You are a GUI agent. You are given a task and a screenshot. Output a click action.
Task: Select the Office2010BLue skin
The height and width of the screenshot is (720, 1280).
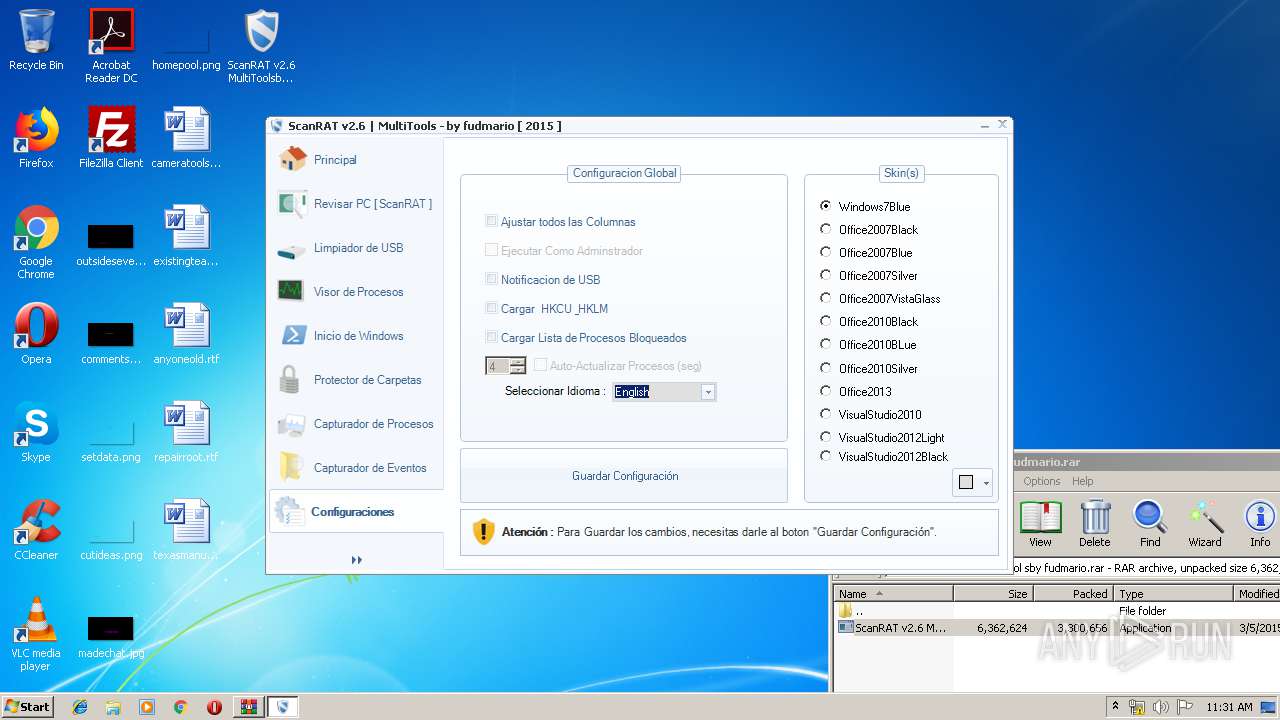click(825, 344)
